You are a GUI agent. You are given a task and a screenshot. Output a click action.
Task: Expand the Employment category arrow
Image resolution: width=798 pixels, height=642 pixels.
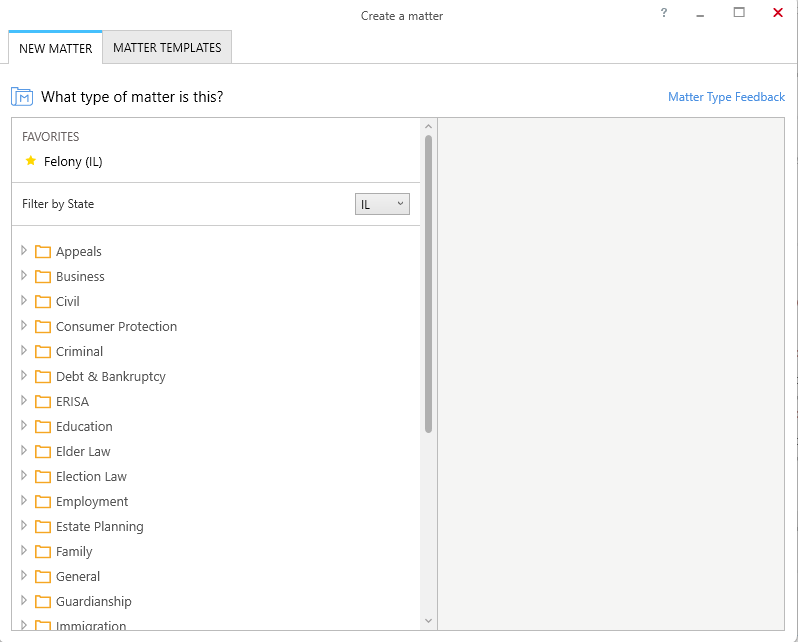click(x=23, y=500)
